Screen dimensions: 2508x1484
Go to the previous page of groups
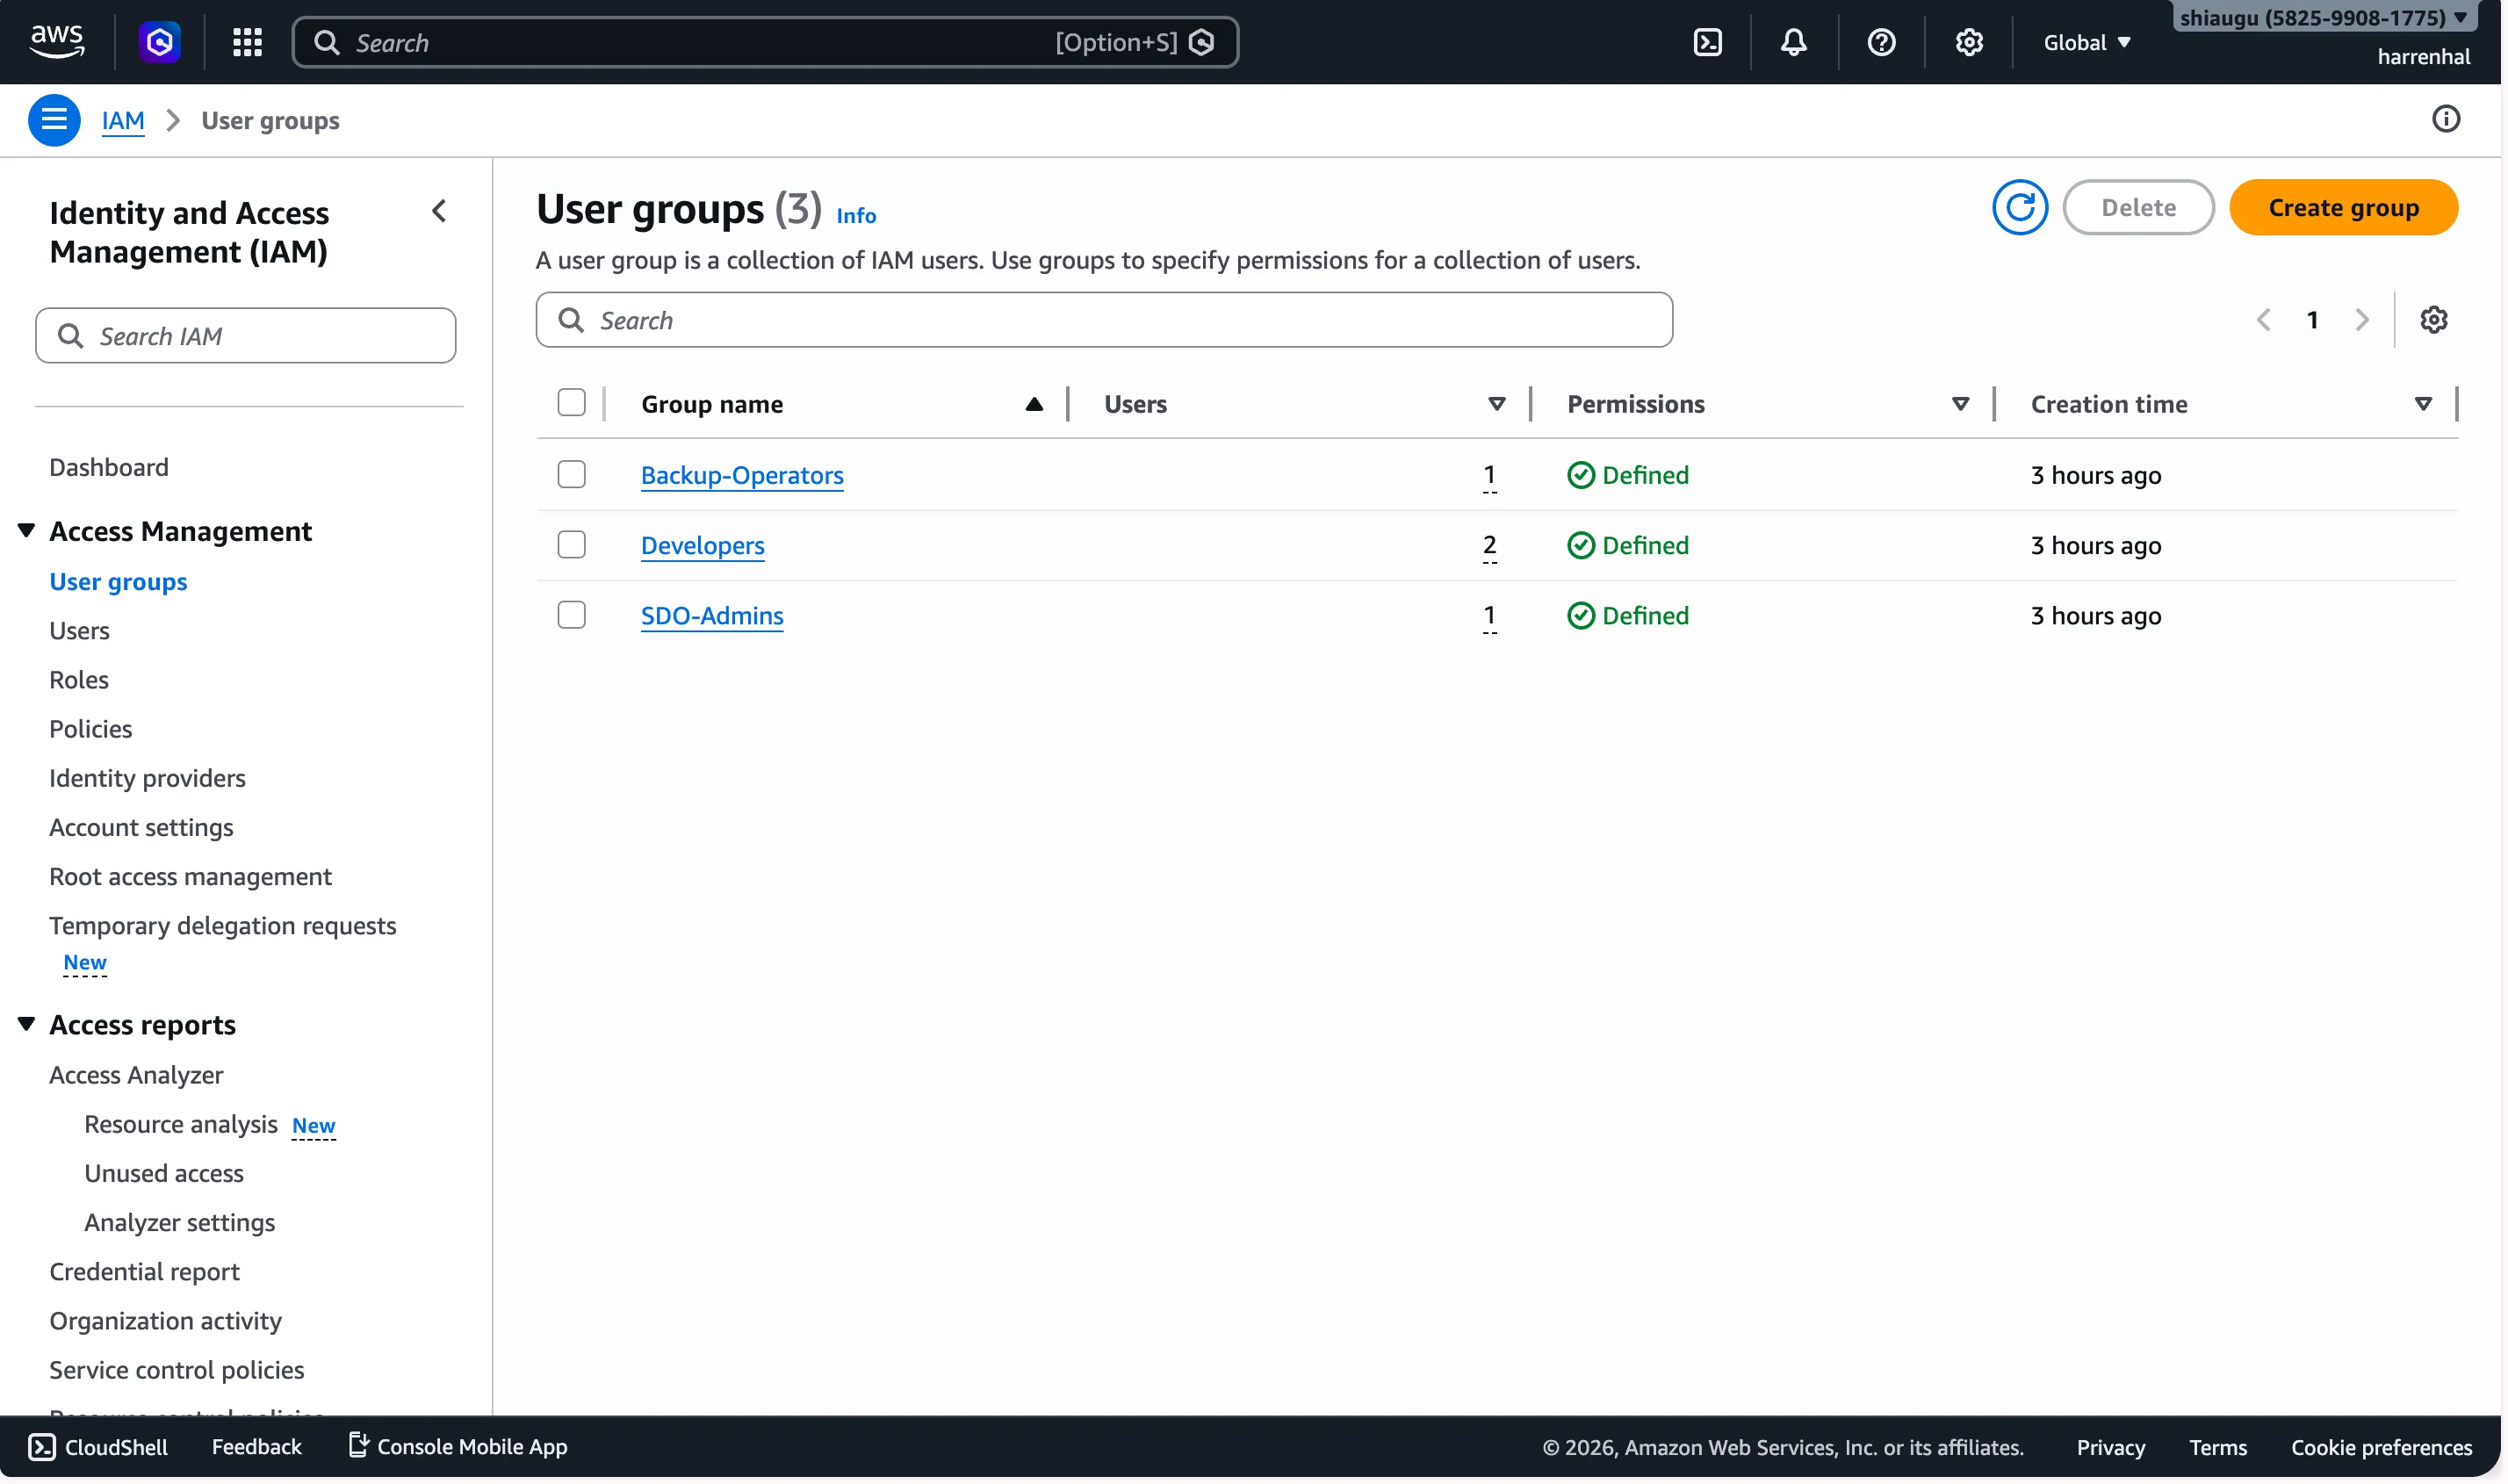(2263, 320)
